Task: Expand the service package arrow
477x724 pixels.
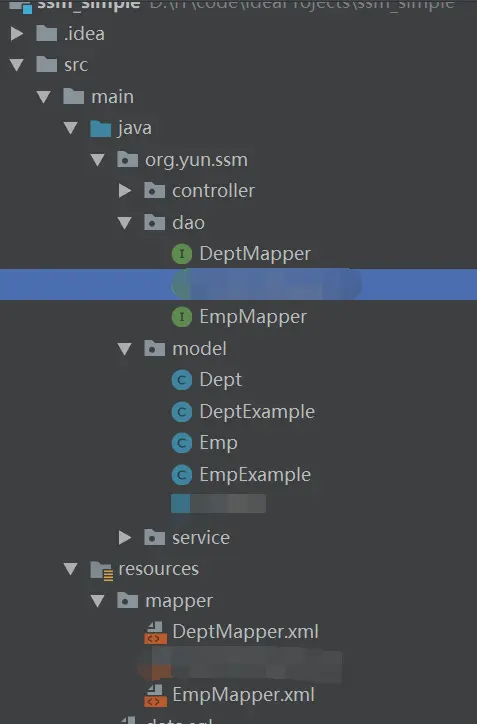Action: tap(125, 537)
